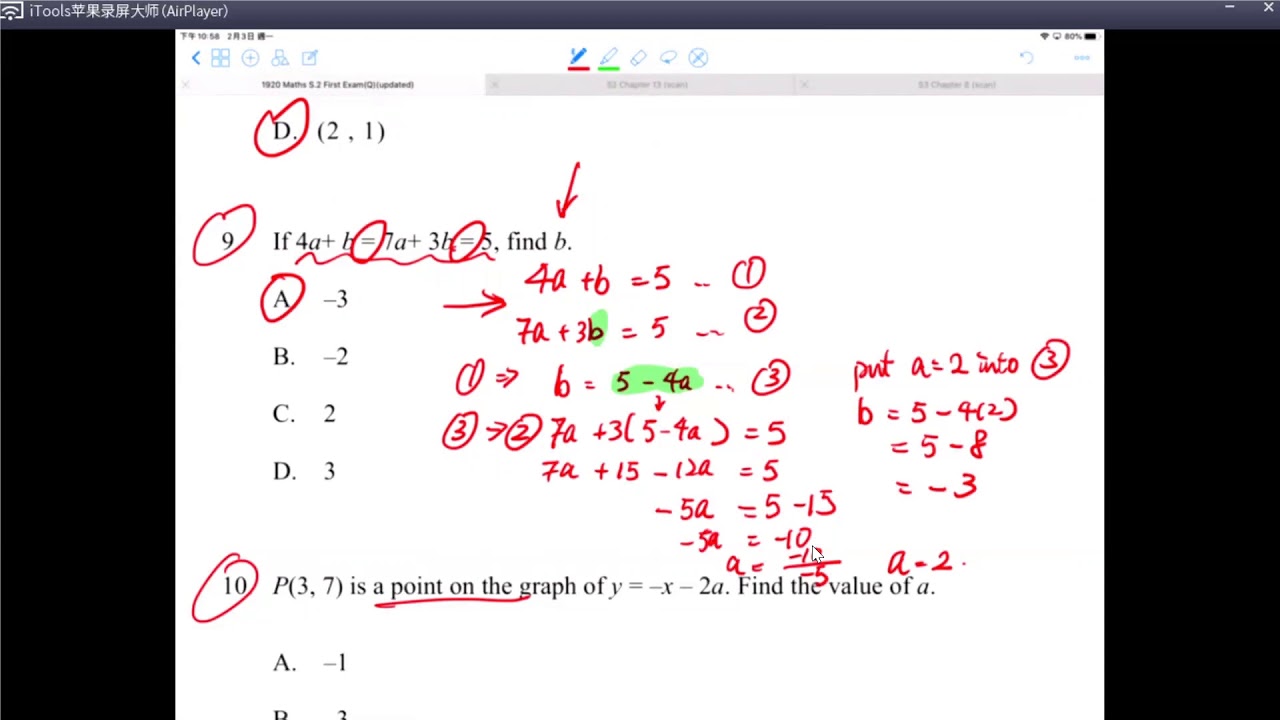Select the lasso selection tool
The height and width of the screenshot is (720, 1280).
(x=668, y=58)
